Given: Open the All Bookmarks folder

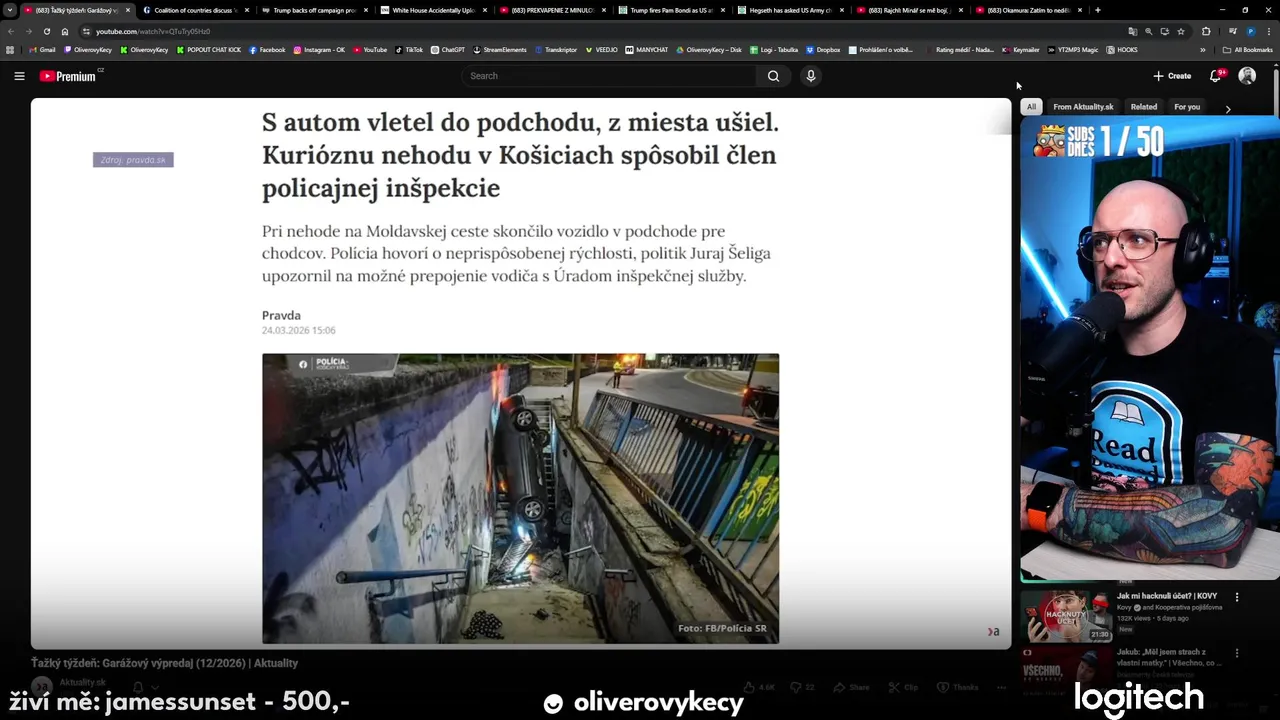Looking at the screenshot, I should coord(1248,49).
